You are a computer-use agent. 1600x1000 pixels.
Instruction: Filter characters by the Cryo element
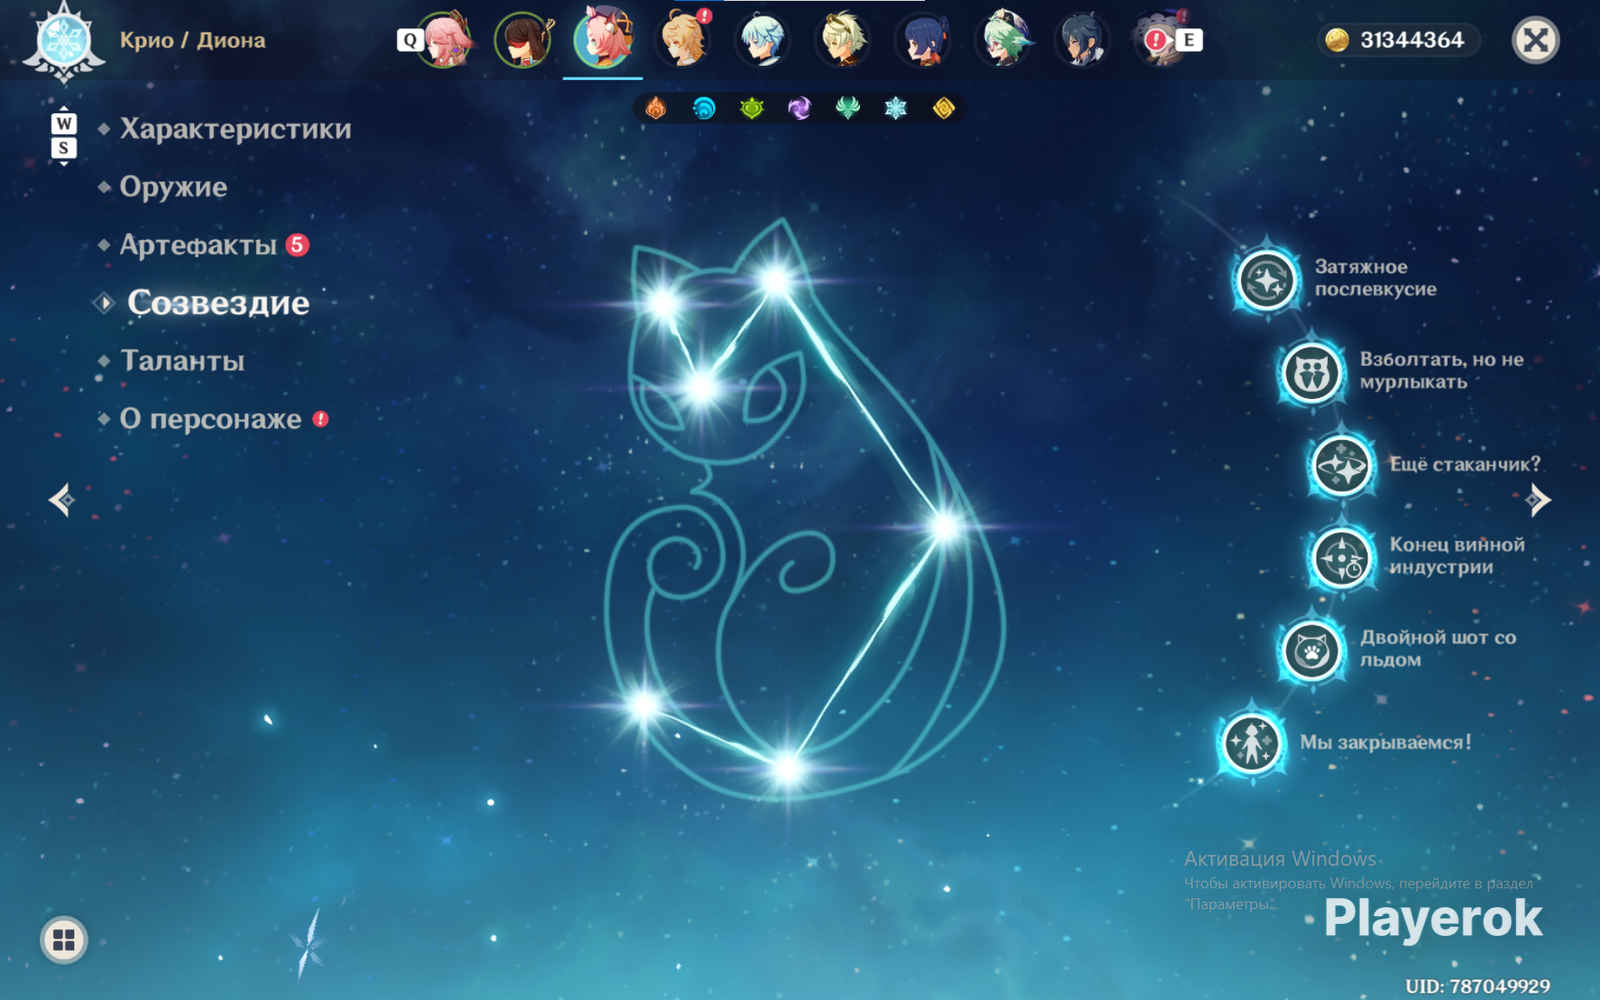(x=895, y=108)
